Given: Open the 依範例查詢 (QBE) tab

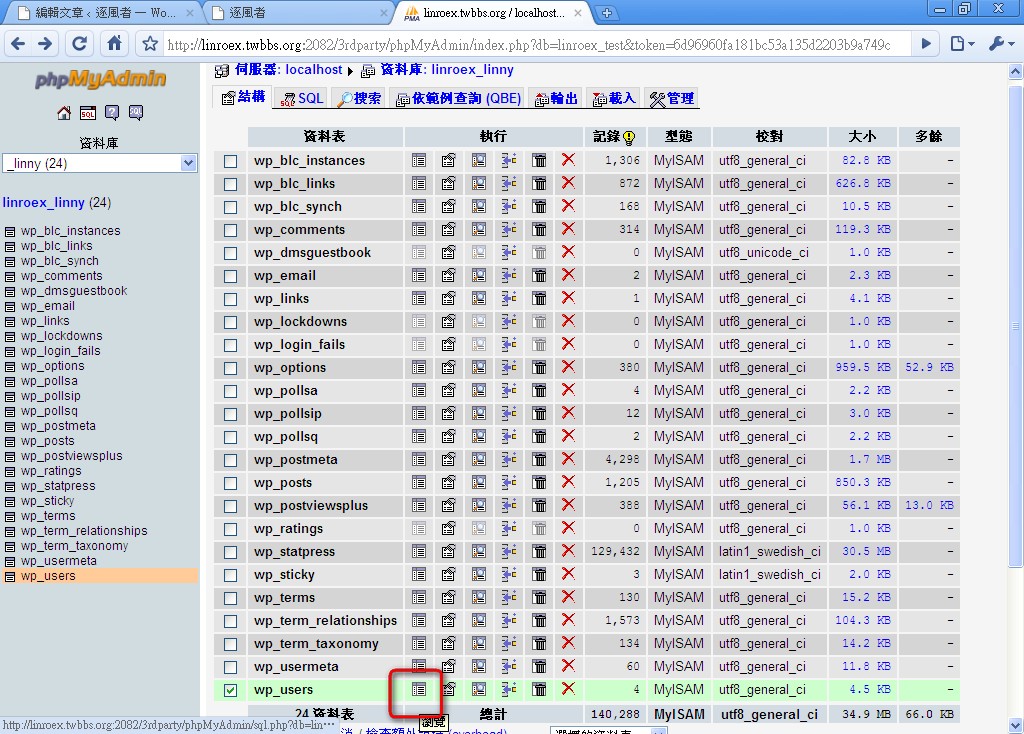Looking at the screenshot, I should tap(458, 98).
